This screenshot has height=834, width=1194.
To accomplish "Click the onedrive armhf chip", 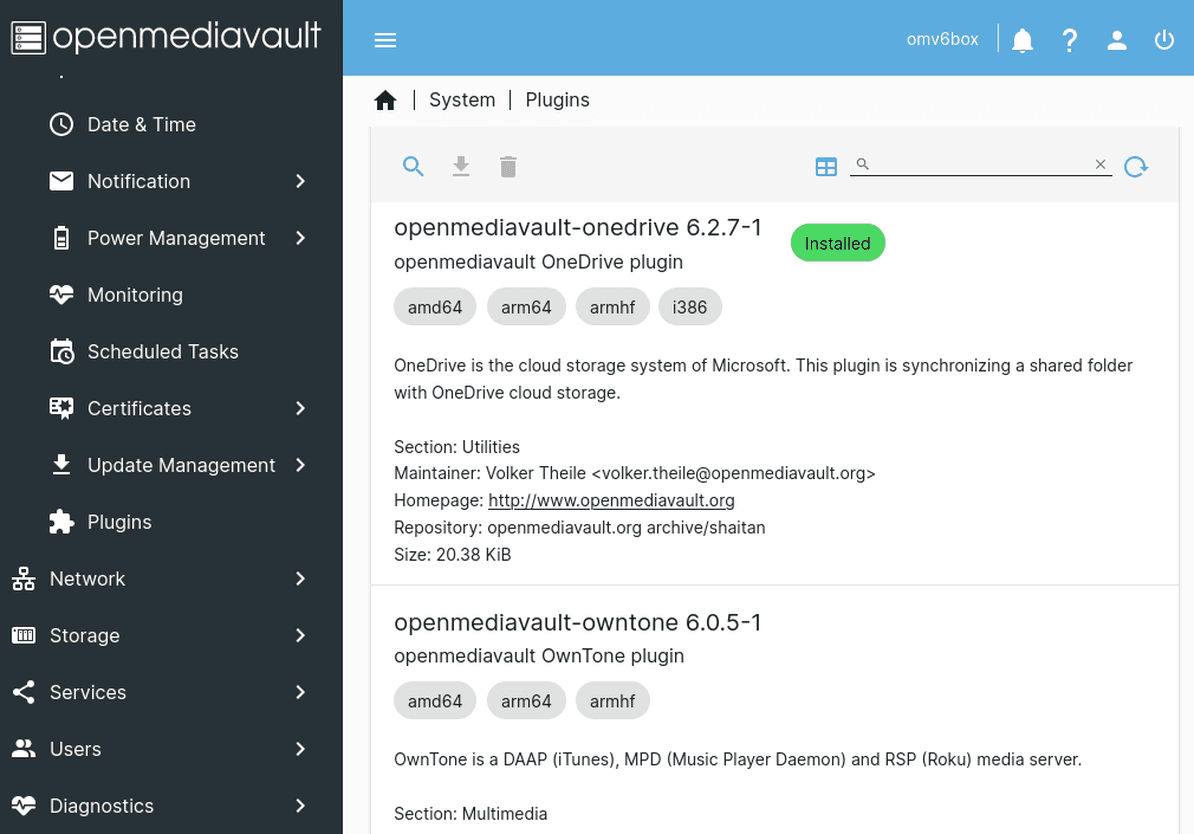I will [612, 307].
